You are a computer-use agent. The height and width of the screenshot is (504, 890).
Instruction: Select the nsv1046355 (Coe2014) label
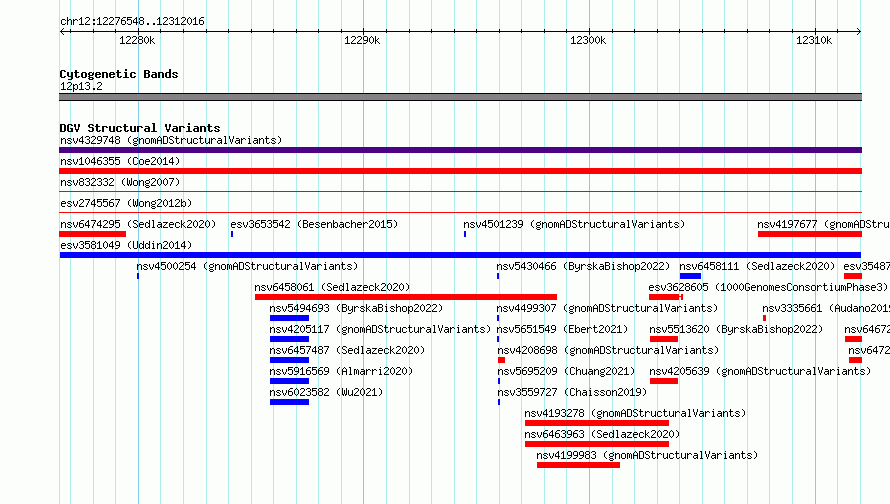pos(120,161)
